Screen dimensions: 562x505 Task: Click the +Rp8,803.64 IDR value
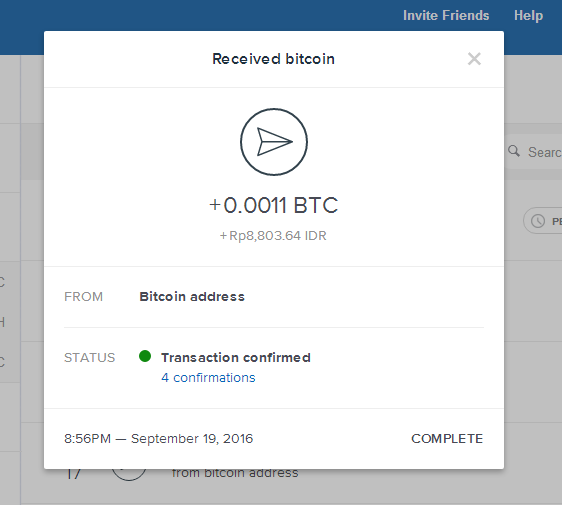coord(273,235)
